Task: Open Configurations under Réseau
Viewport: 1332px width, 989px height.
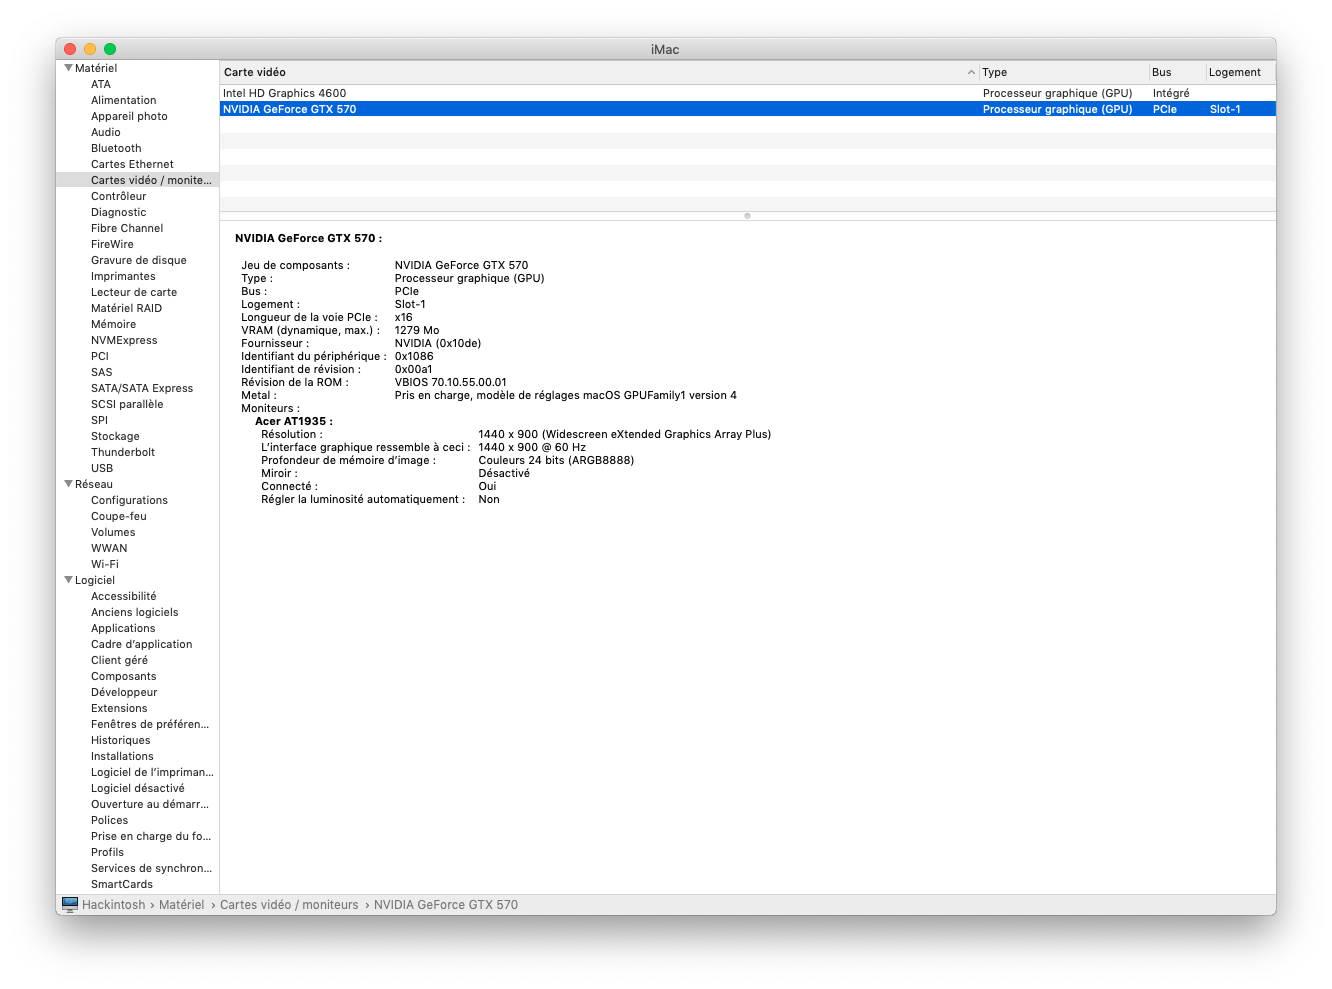Action: (x=129, y=500)
